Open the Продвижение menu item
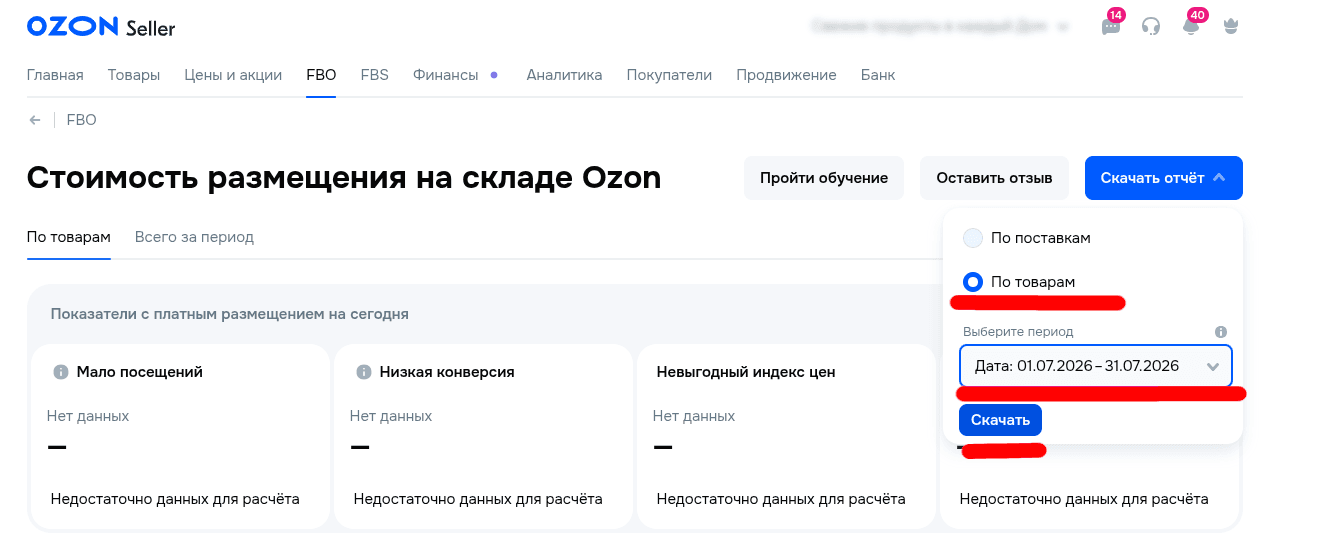The height and width of the screenshot is (551, 1333). [786, 75]
